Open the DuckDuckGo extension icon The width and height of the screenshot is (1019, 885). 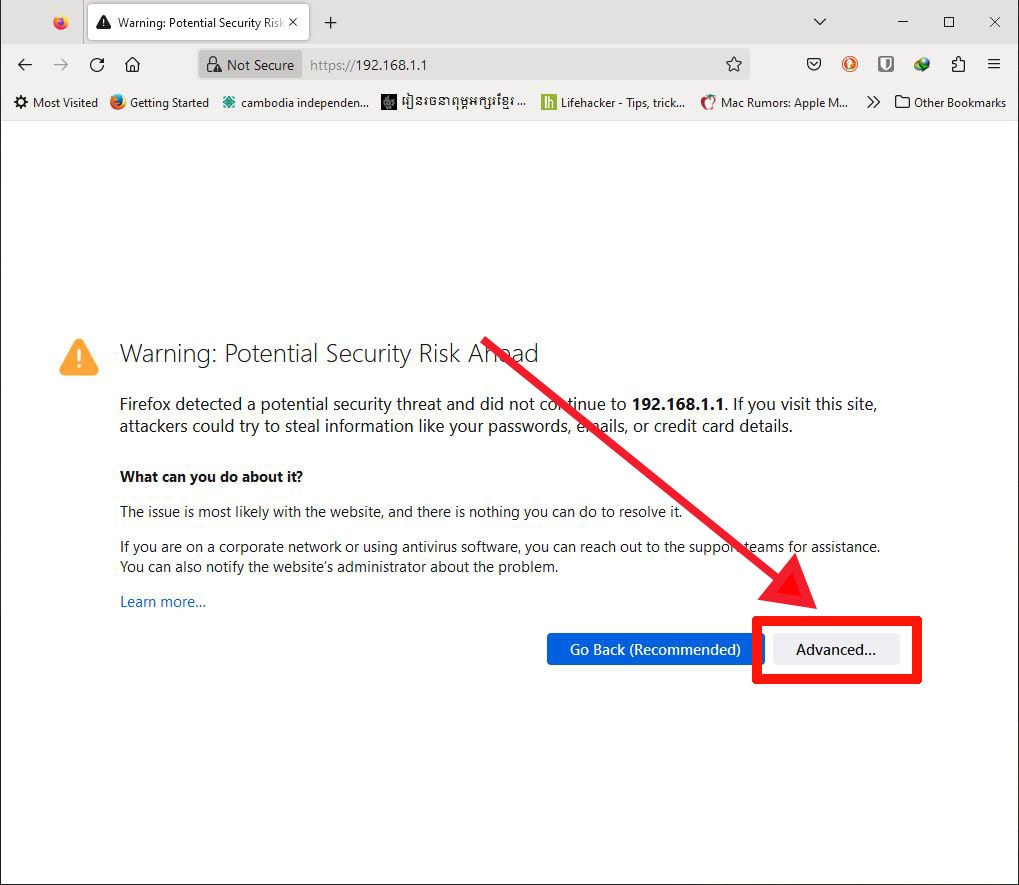click(849, 64)
